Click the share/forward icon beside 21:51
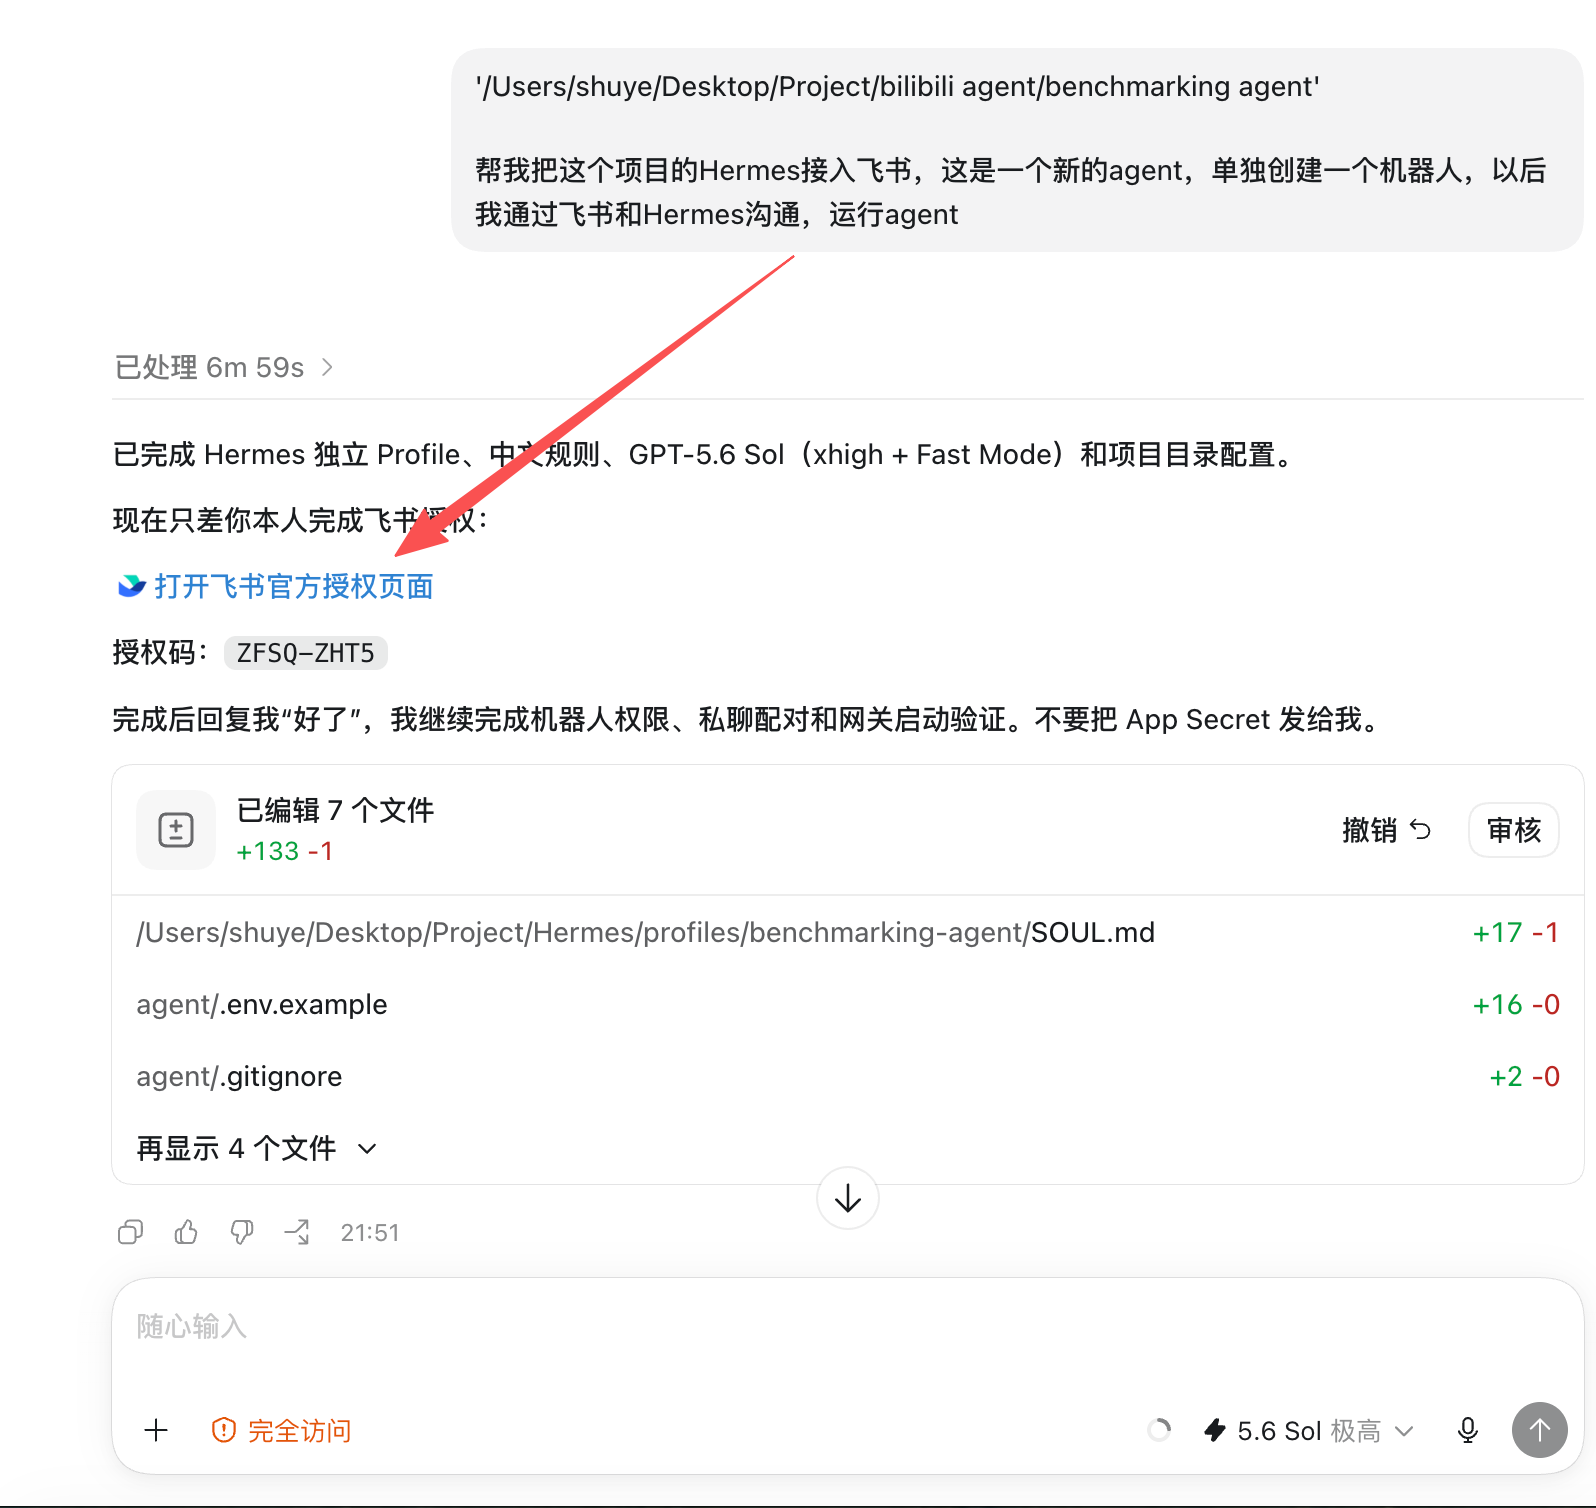 pyautogui.click(x=297, y=1232)
